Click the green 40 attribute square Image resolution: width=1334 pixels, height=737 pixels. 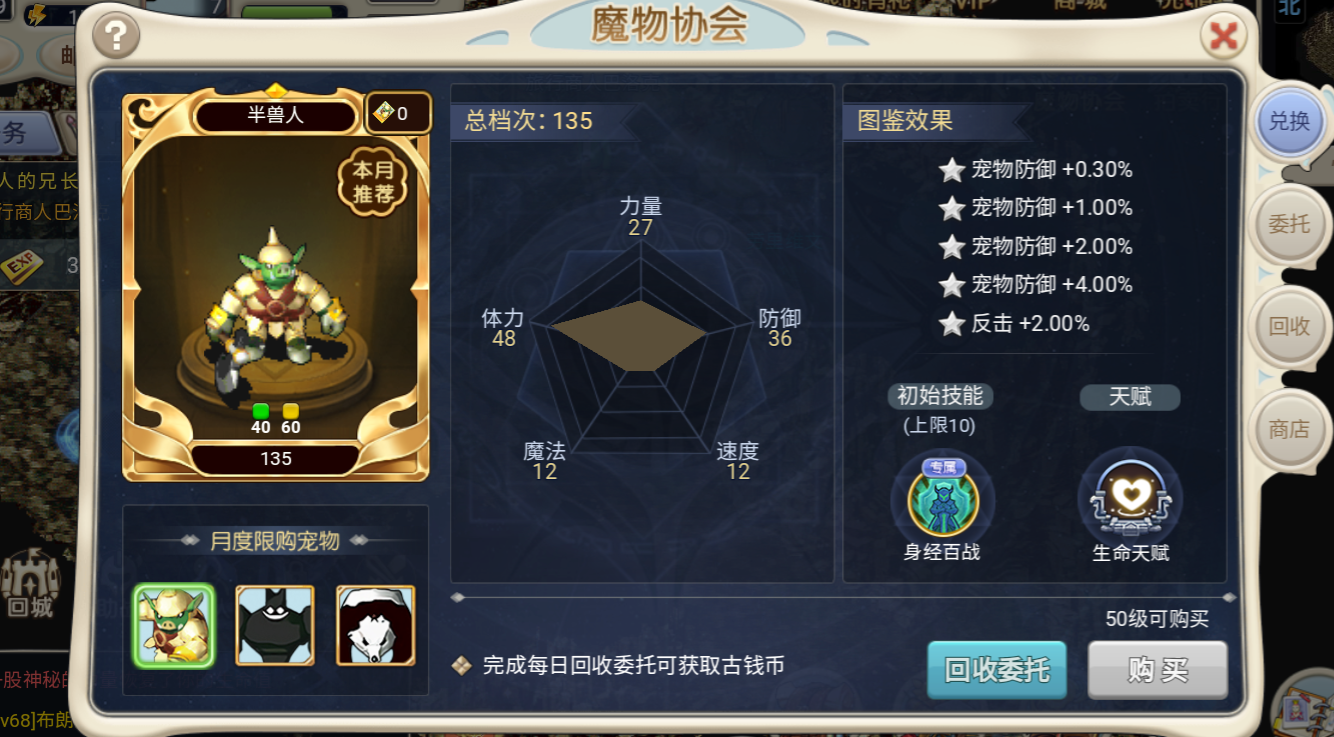[261, 411]
